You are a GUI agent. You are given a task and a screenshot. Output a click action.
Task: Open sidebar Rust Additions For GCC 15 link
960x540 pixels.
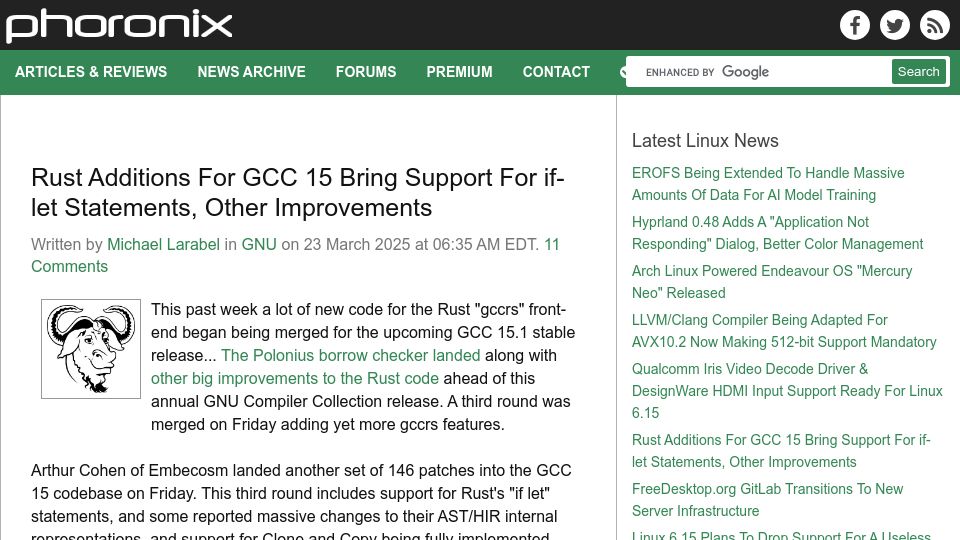[781, 451]
